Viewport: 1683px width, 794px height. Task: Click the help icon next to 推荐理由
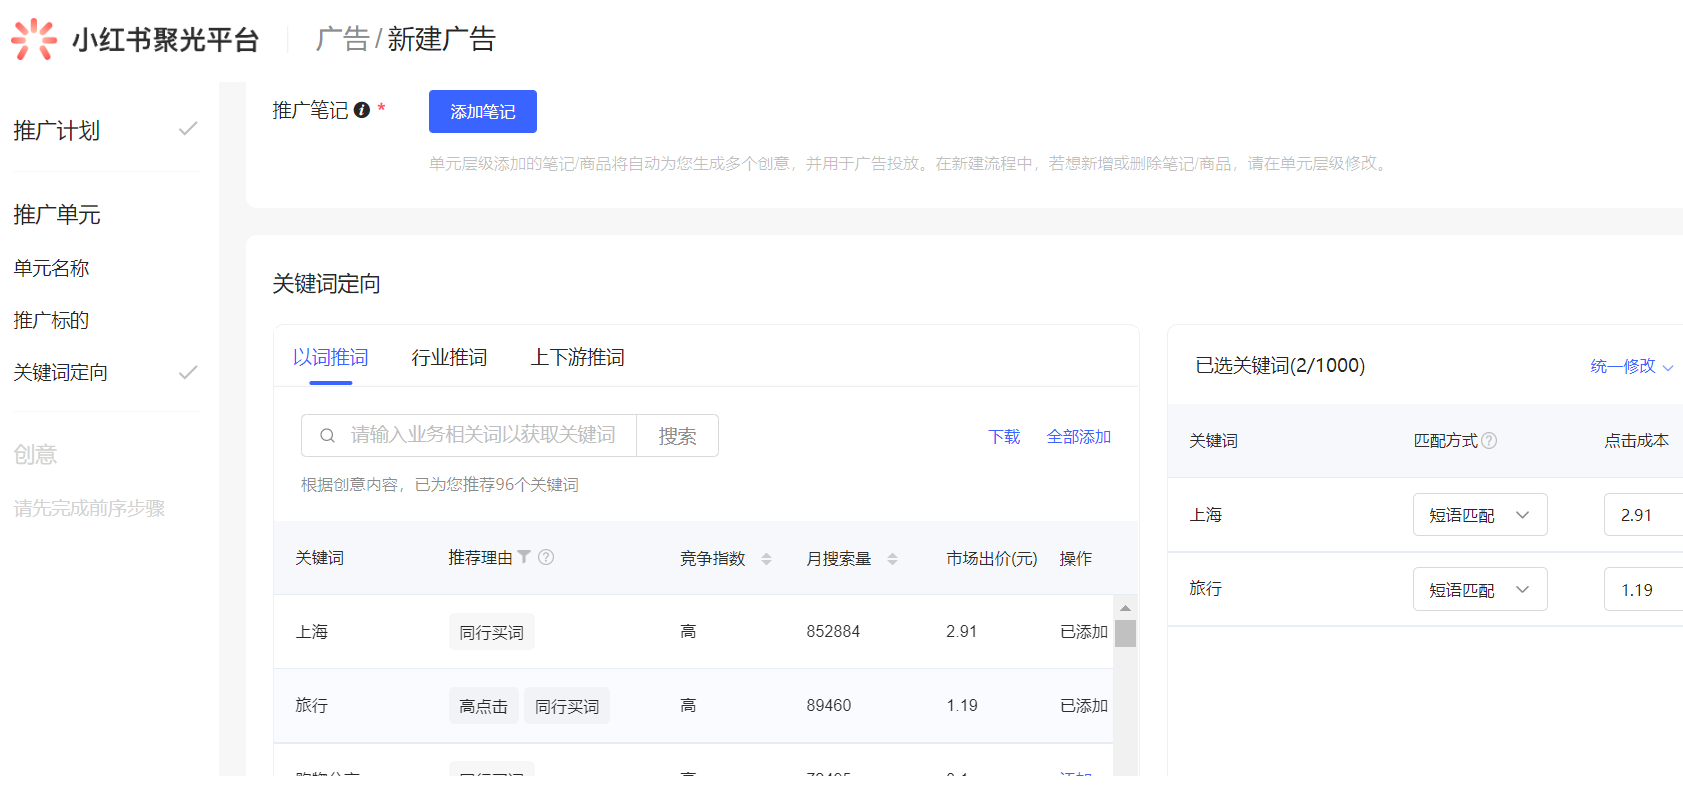[546, 557]
